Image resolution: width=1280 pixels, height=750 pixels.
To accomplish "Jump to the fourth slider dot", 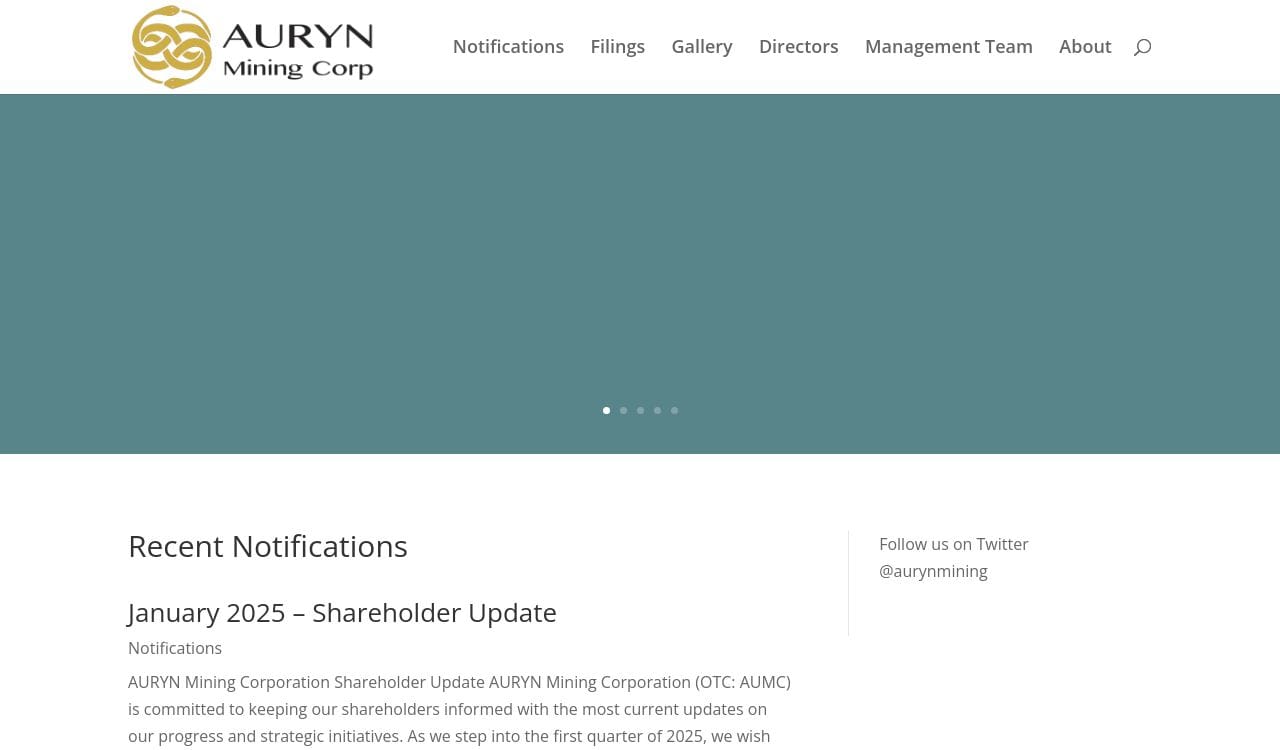I will coord(657,410).
